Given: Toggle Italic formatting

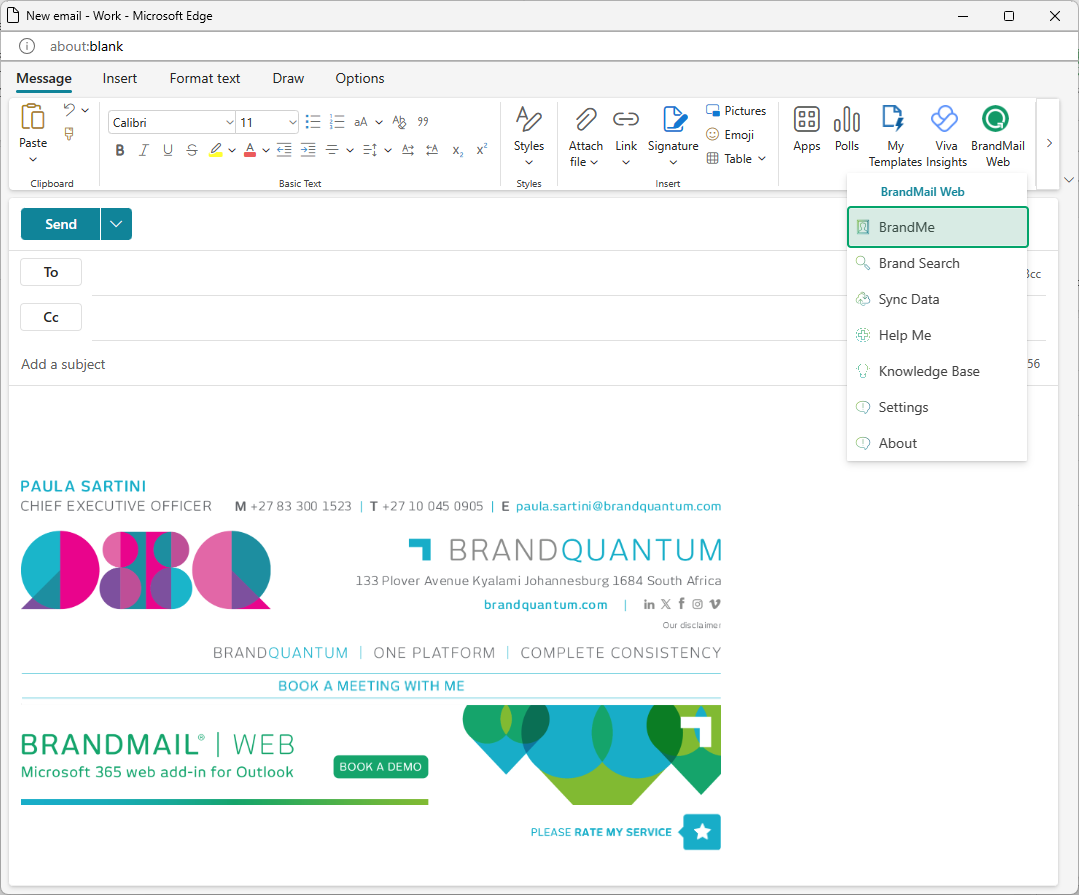Looking at the screenshot, I should (144, 150).
